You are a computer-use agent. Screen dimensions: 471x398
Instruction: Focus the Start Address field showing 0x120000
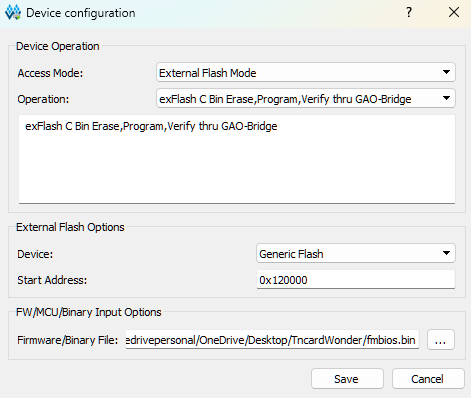tap(356, 279)
